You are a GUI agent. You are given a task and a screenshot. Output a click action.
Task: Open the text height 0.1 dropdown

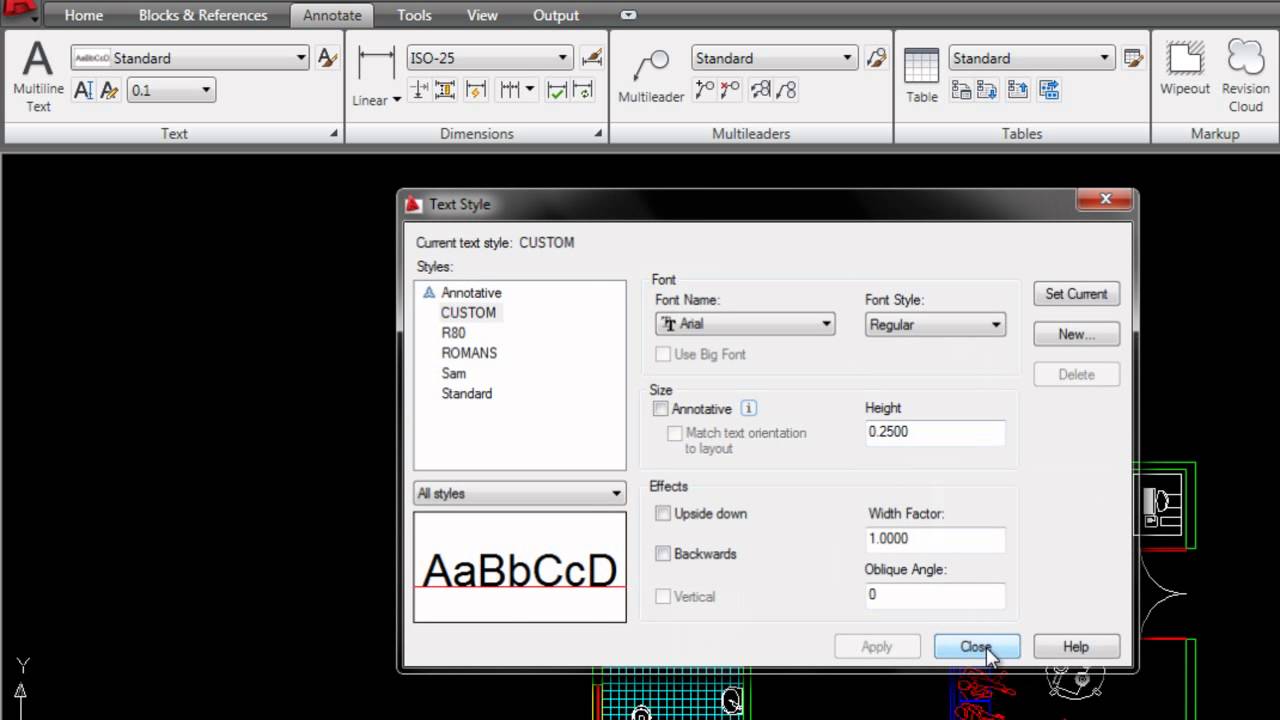pos(171,90)
